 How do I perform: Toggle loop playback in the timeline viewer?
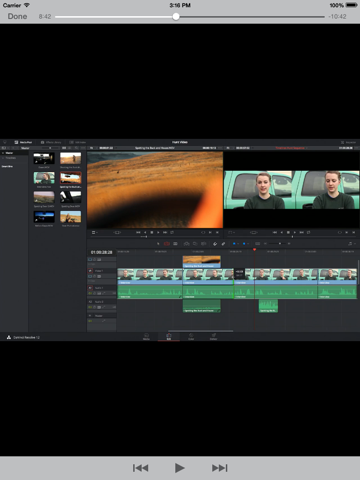[308, 232]
